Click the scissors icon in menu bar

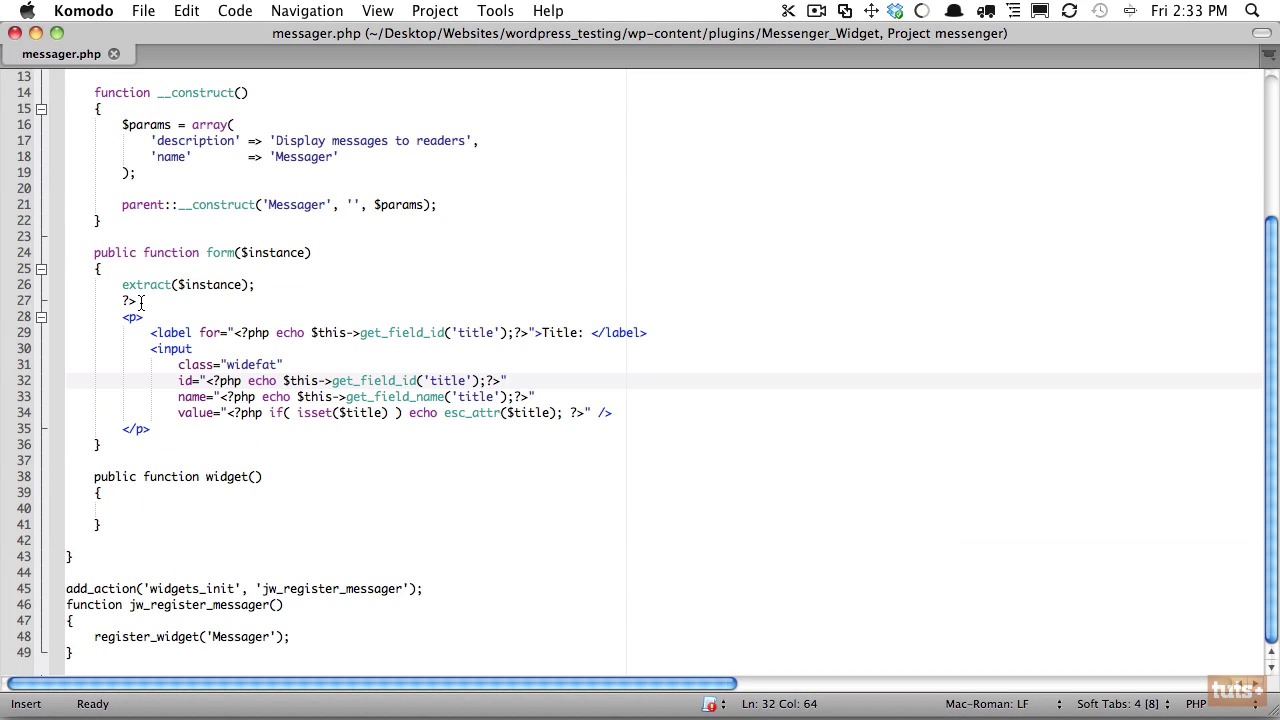(788, 11)
